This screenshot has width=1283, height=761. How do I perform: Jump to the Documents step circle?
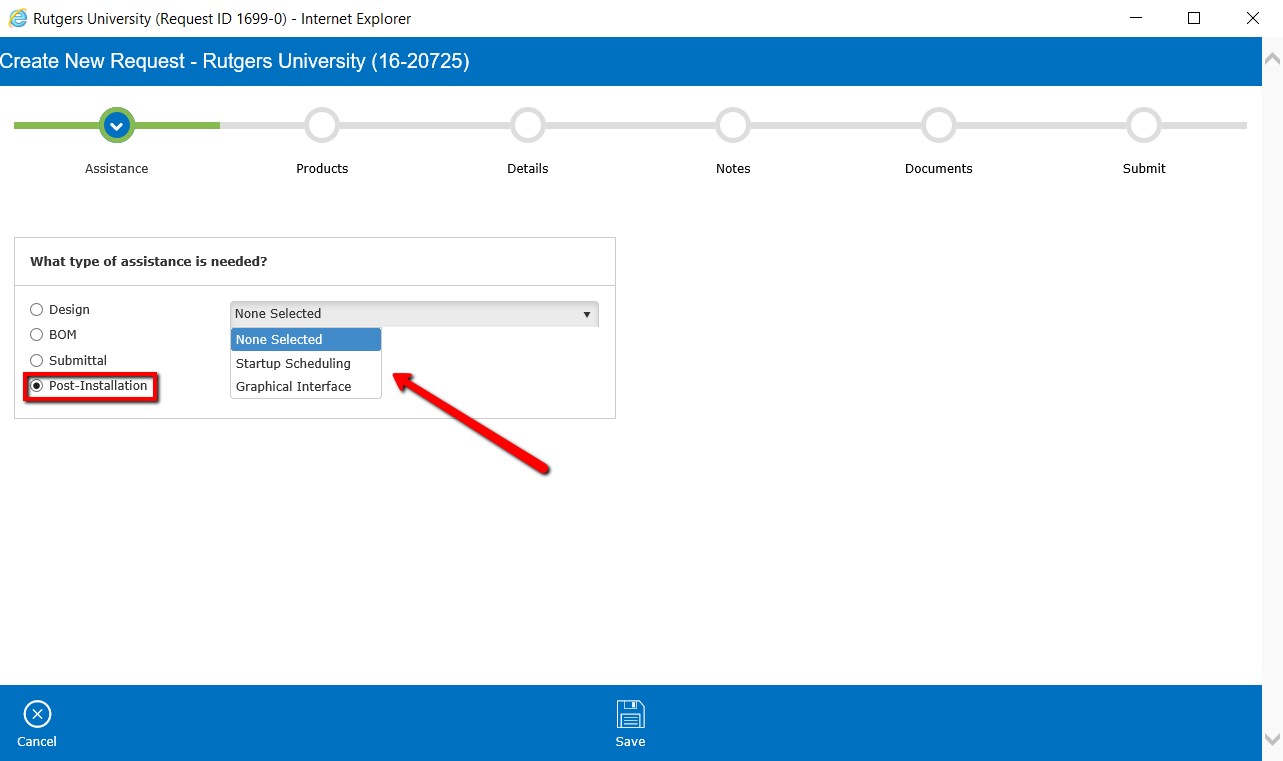[939, 126]
